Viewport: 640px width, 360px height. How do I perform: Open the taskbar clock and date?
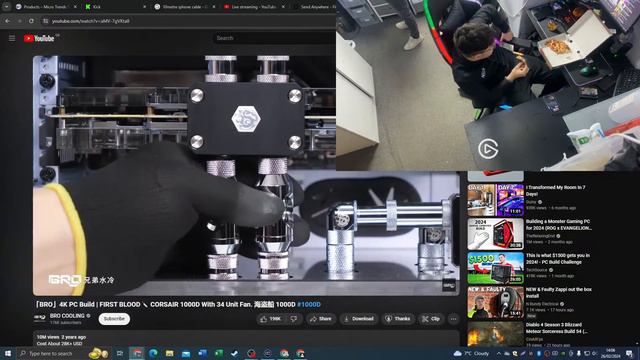click(x=611, y=353)
